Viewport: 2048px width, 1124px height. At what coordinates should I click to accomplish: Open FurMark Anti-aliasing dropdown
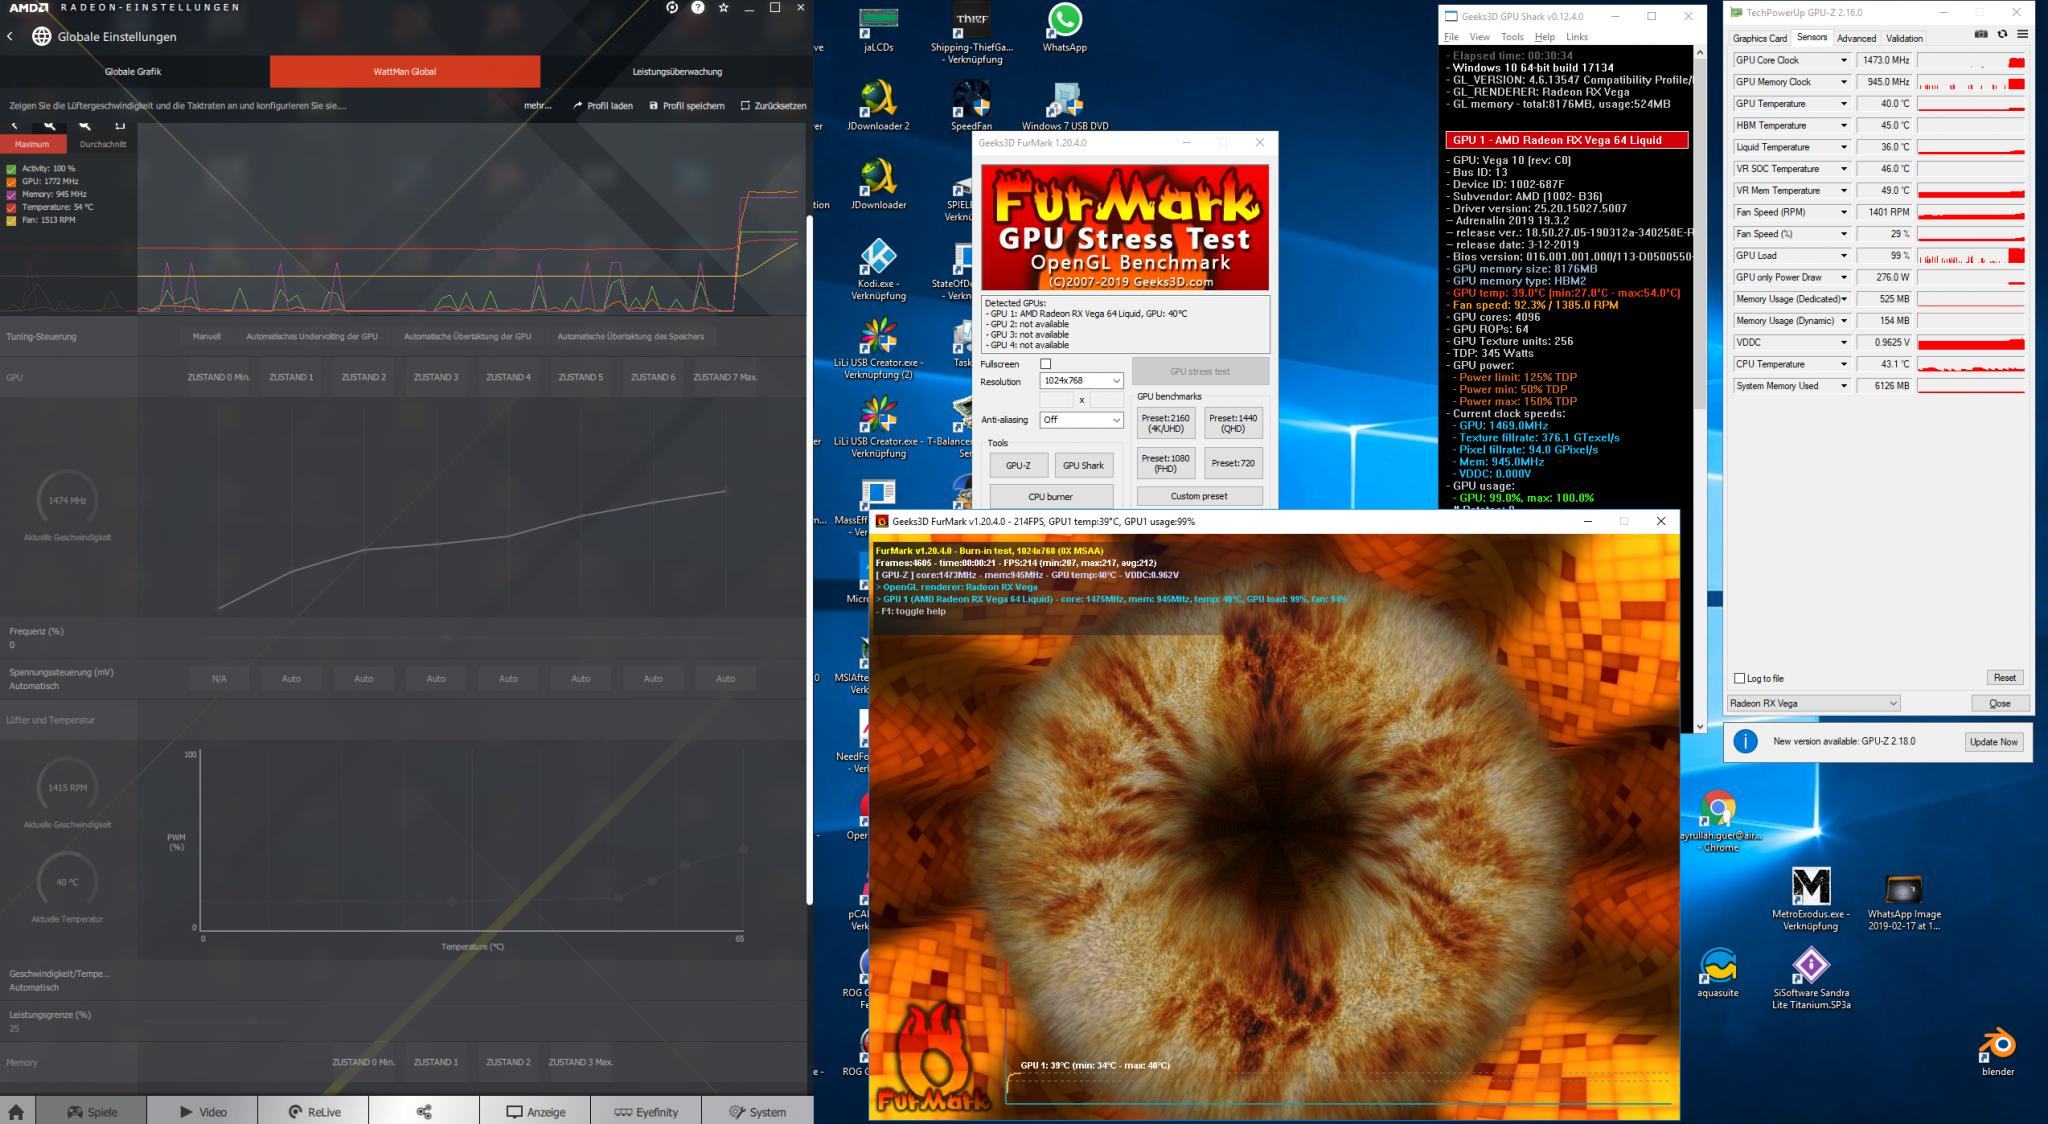(x=1081, y=420)
